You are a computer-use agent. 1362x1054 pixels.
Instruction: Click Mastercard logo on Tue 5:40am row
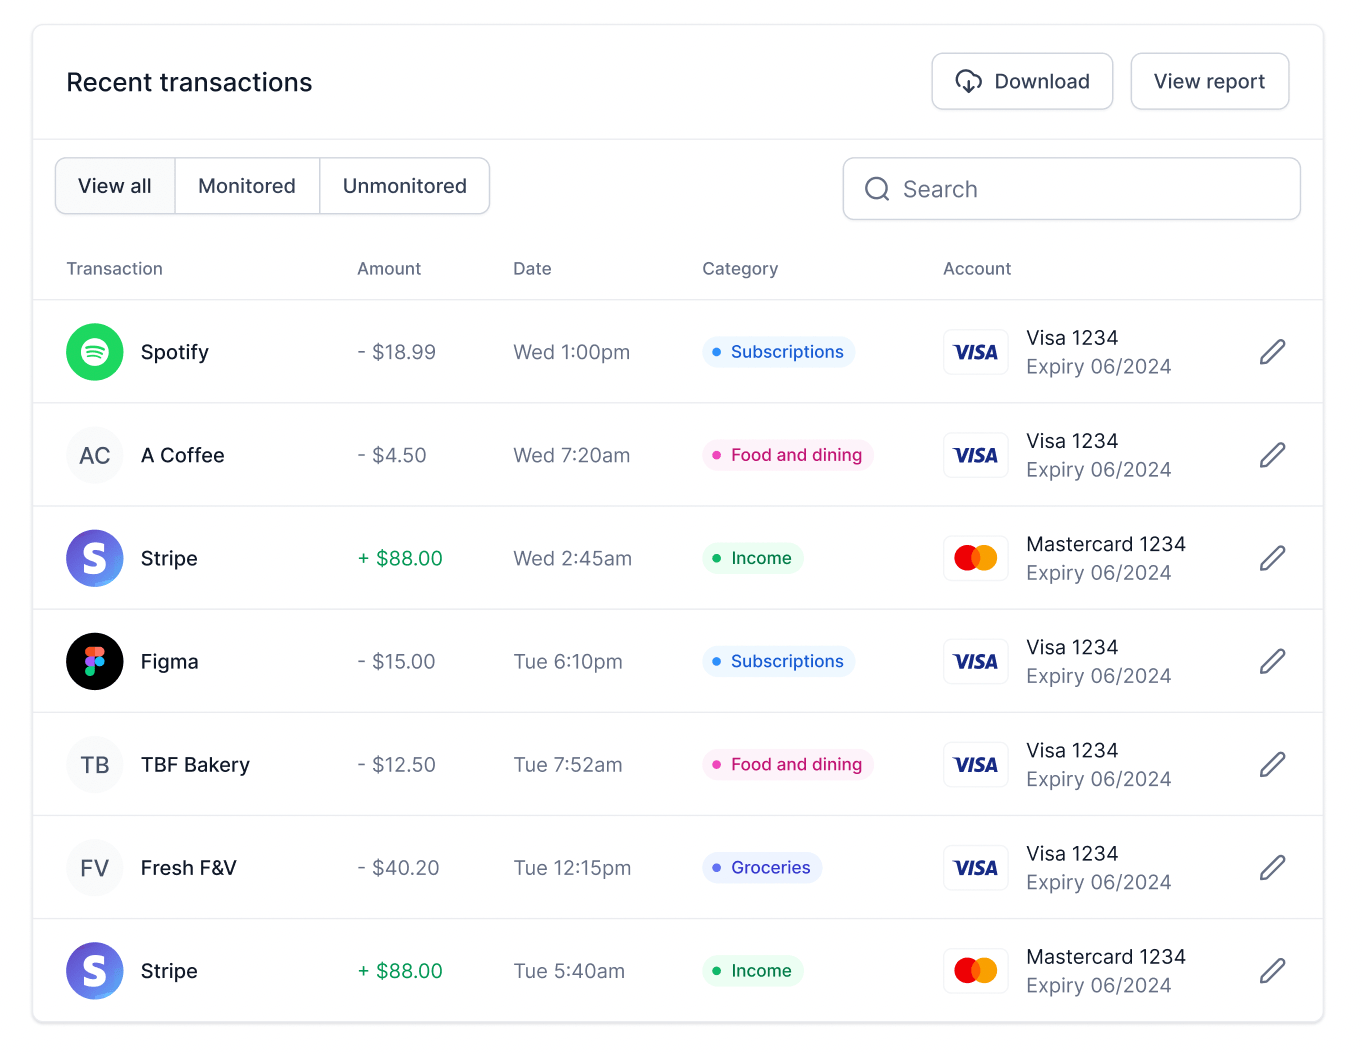975,970
